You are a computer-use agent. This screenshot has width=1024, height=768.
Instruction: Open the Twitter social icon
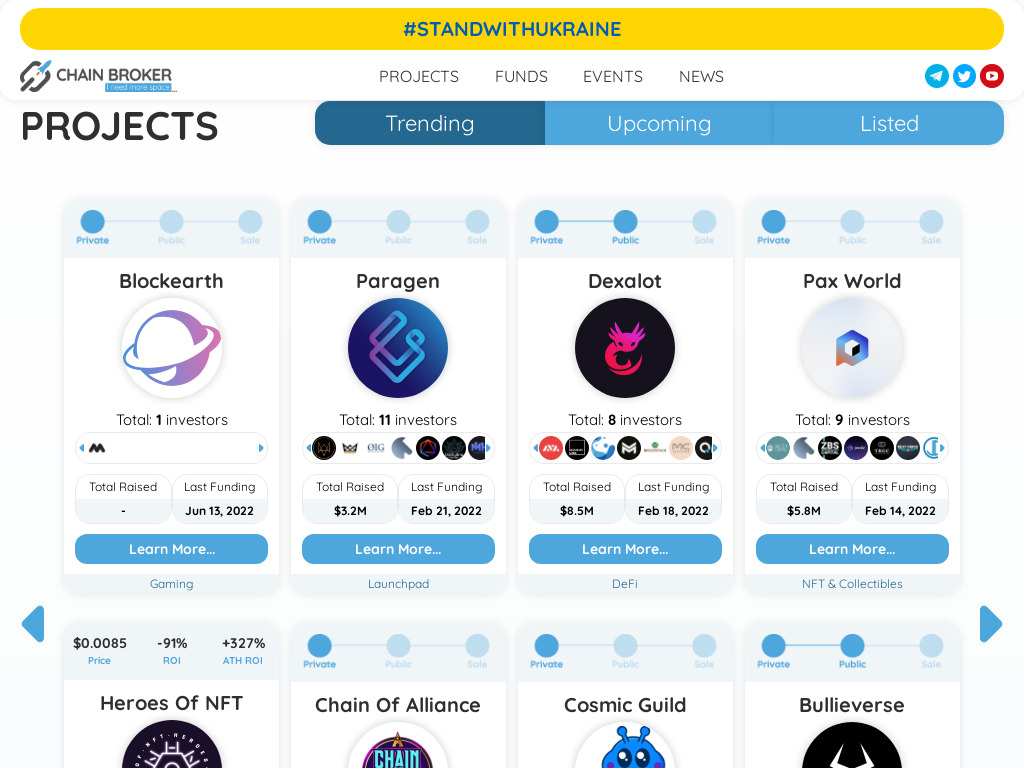[x=964, y=76]
